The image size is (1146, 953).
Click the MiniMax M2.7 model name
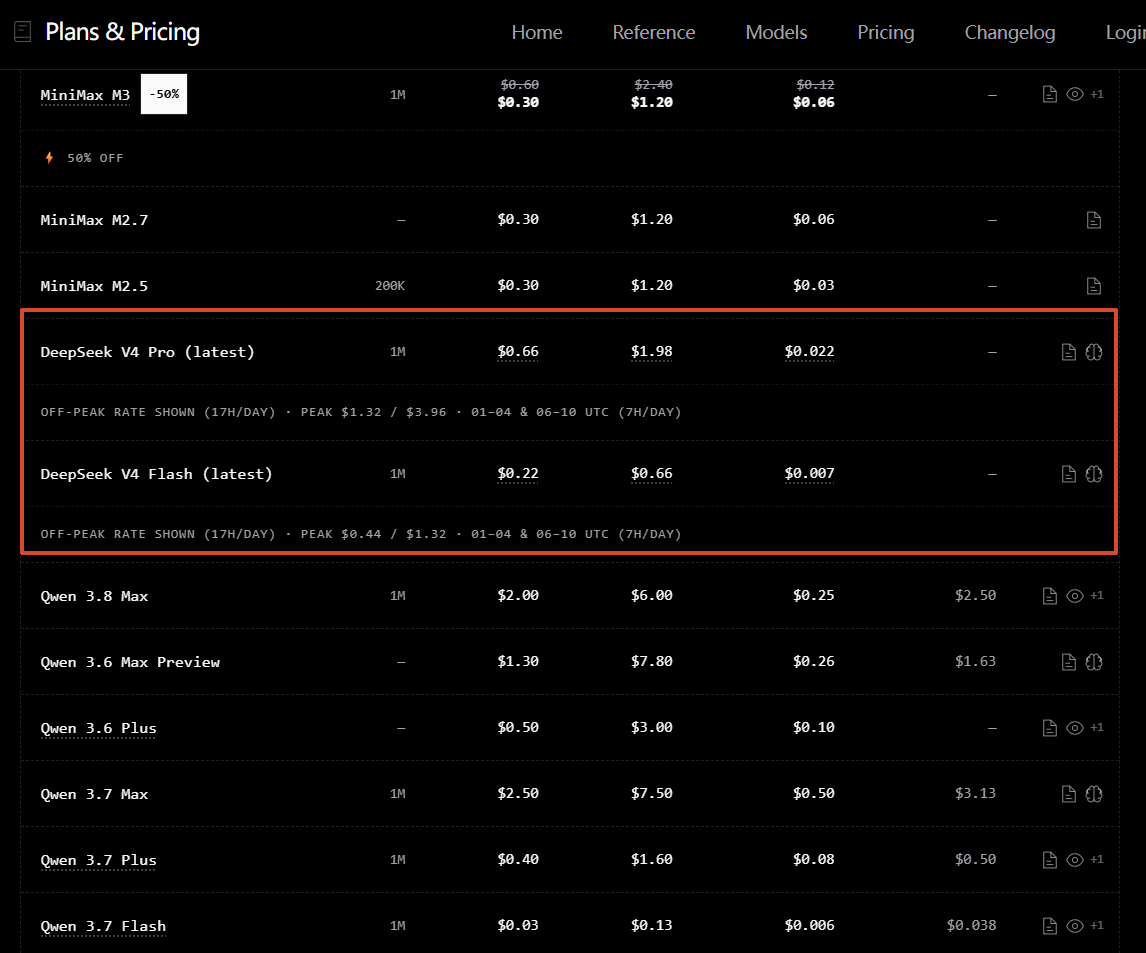pos(94,220)
